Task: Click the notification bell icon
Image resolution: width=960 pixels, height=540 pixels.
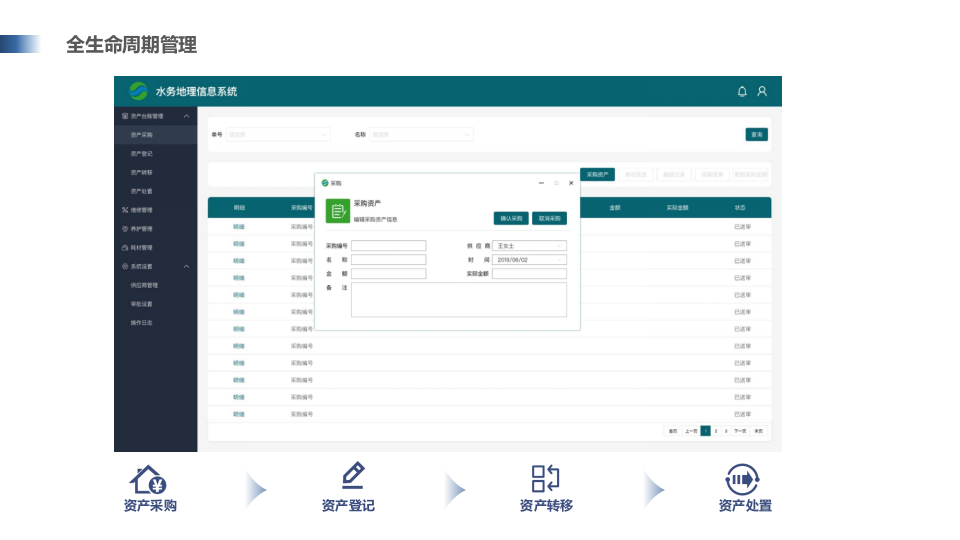Action: click(x=742, y=91)
